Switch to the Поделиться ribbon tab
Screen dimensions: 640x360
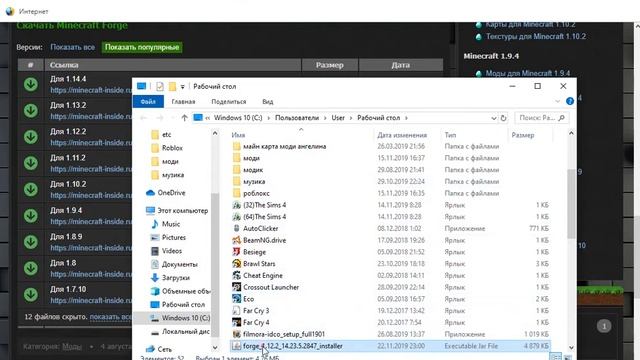[229, 102]
